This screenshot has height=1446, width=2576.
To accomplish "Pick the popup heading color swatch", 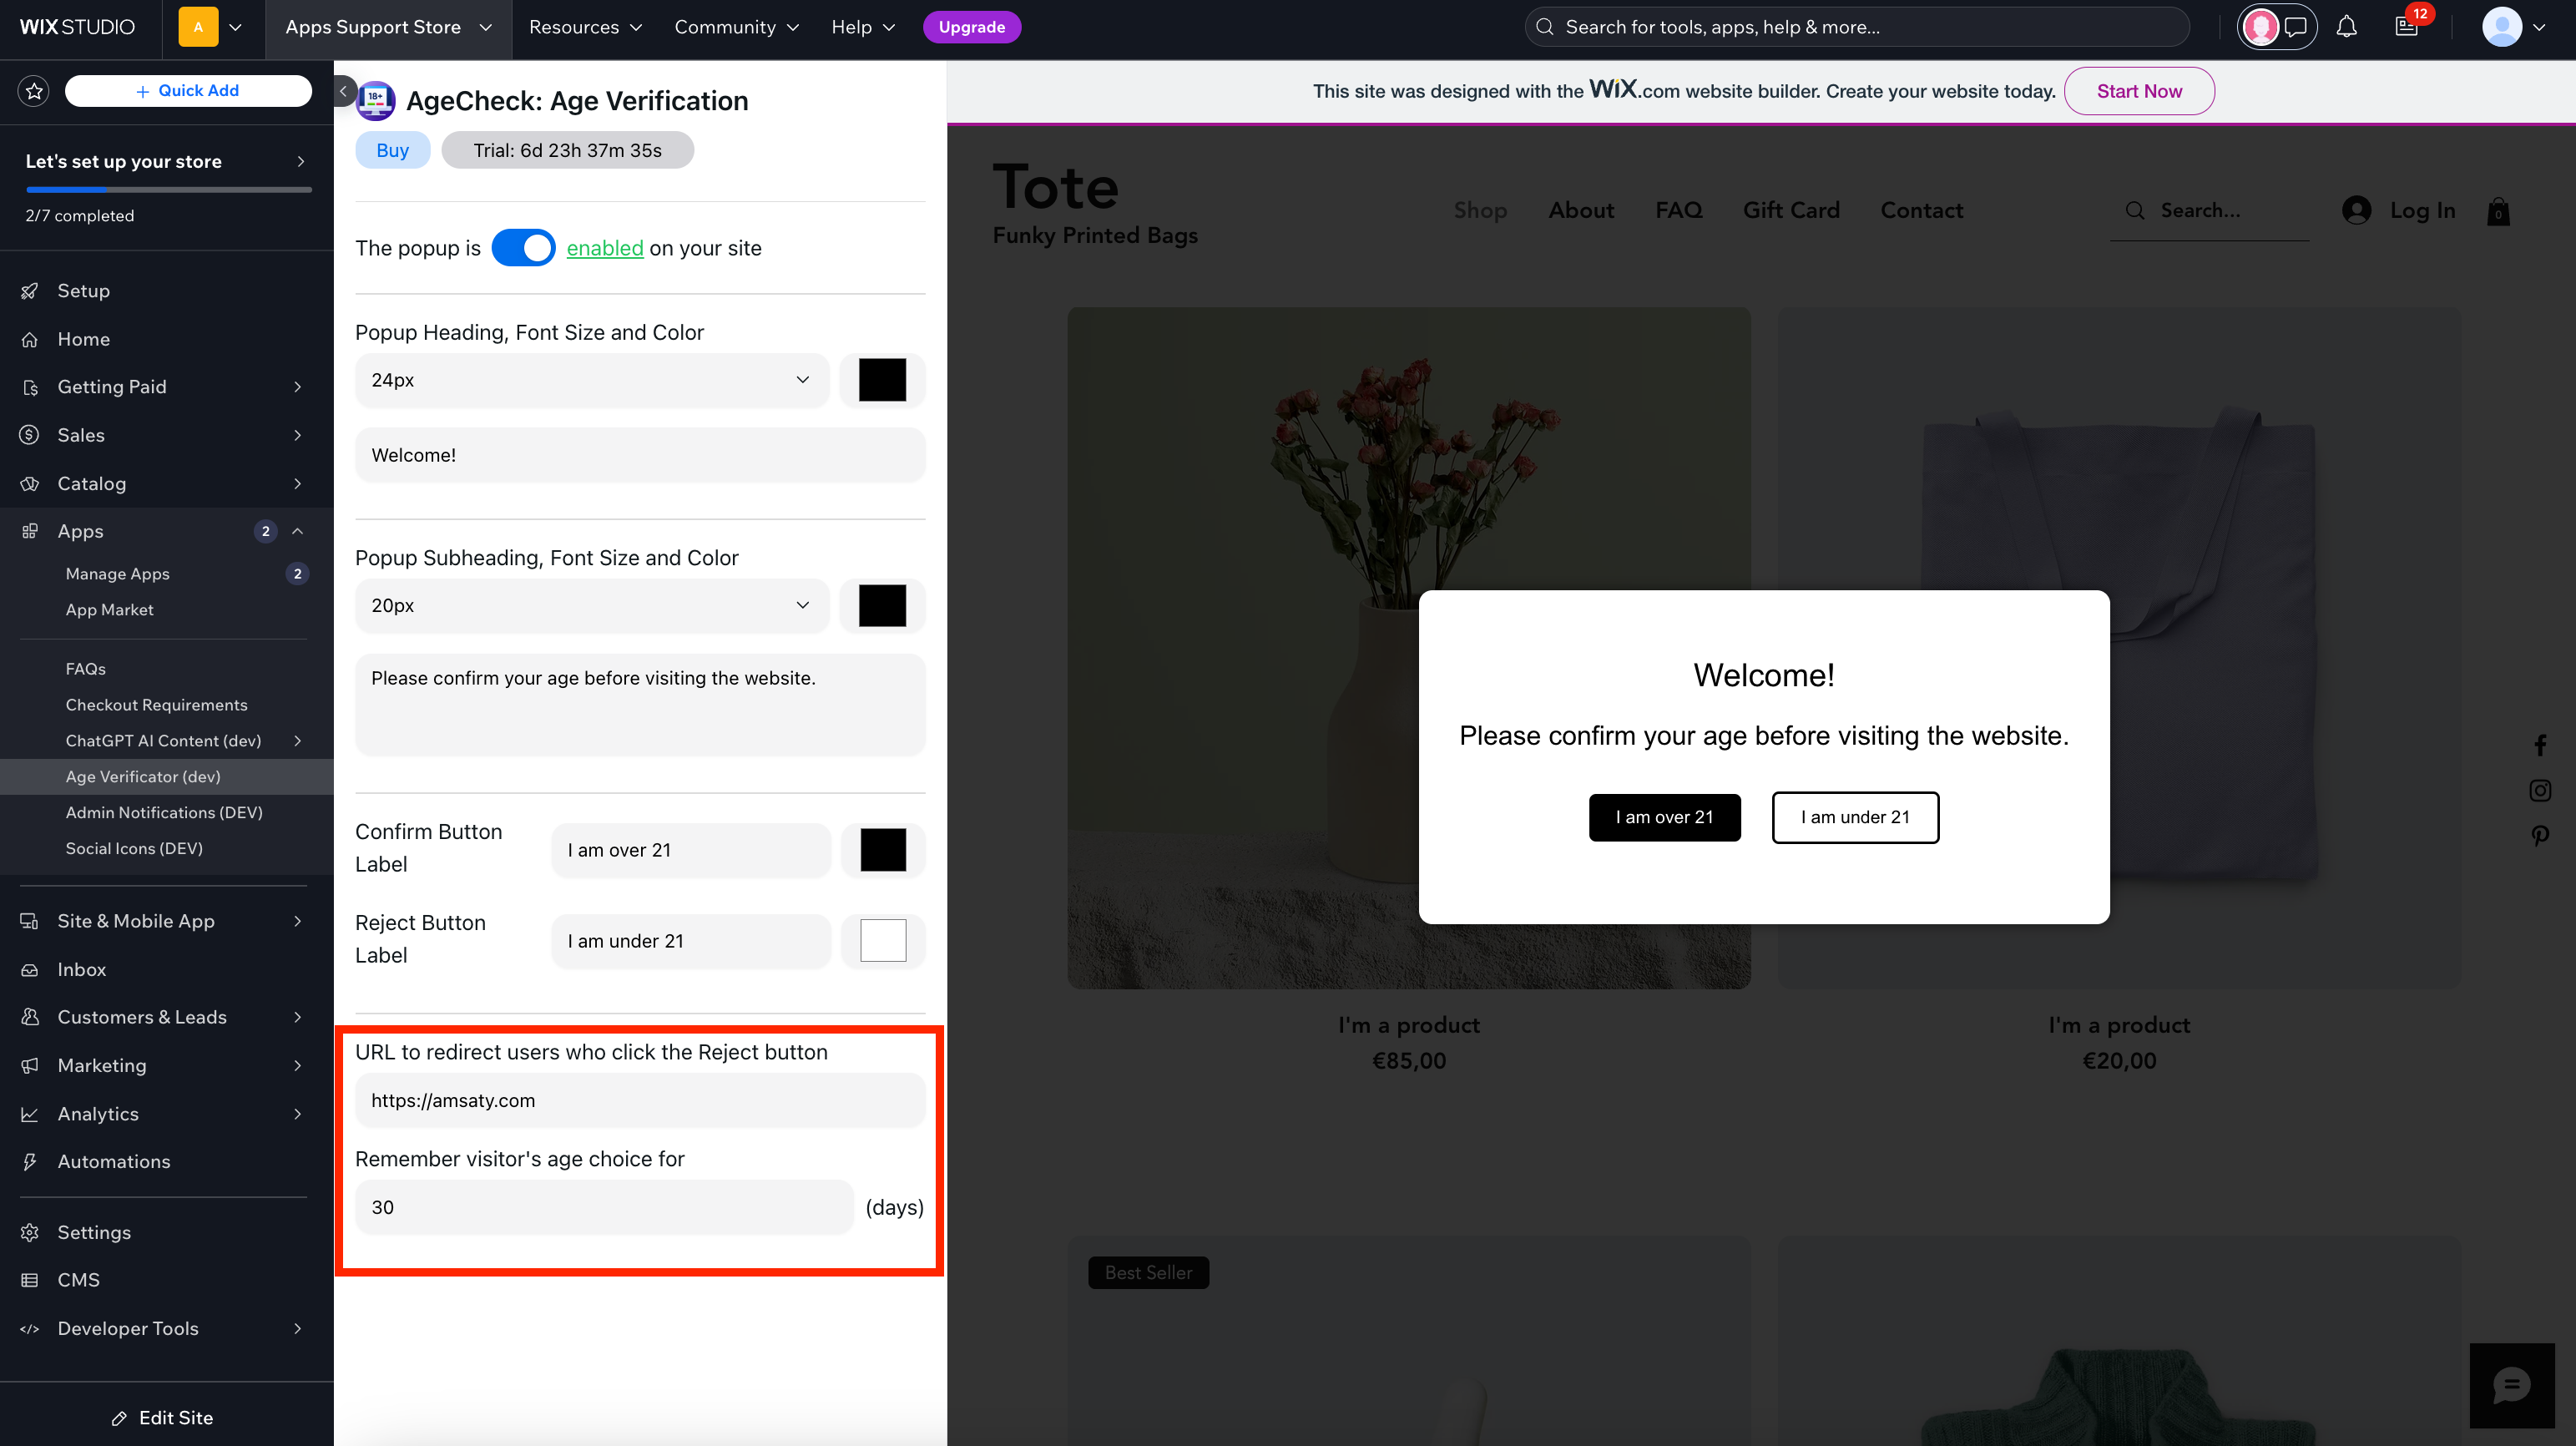I will [x=883, y=380].
